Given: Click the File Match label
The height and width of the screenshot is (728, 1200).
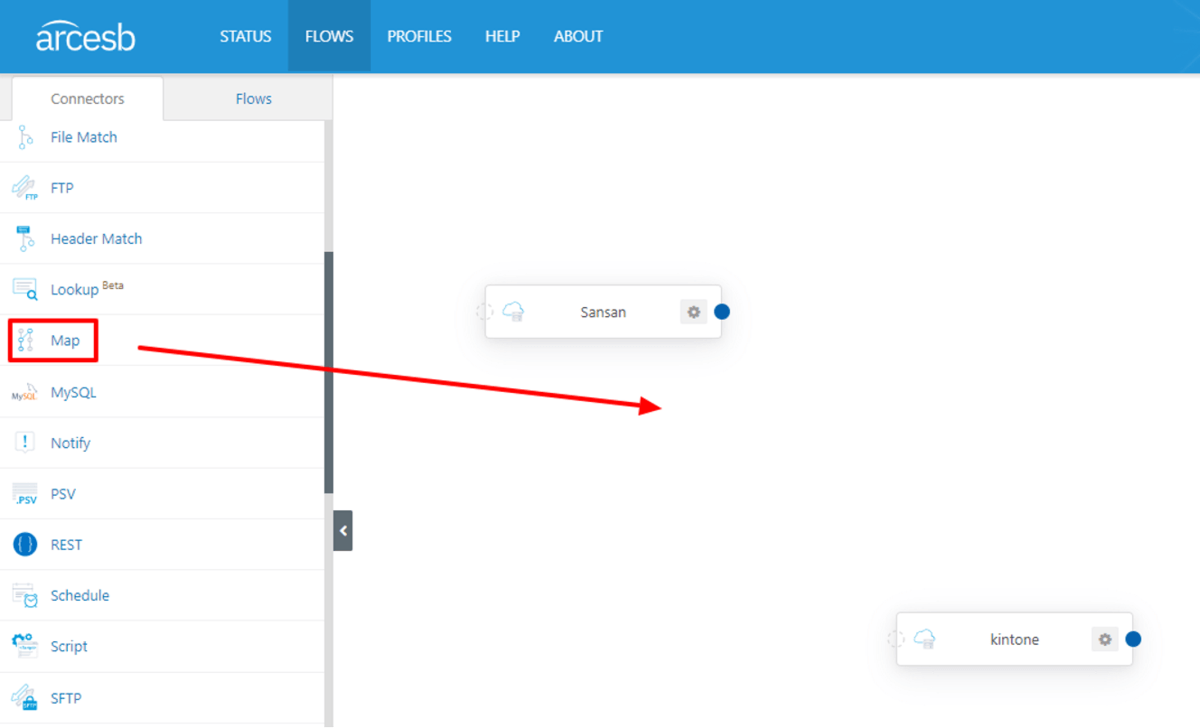Looking at the screenshot, I should pyautogui.click(x=84, y=137).
